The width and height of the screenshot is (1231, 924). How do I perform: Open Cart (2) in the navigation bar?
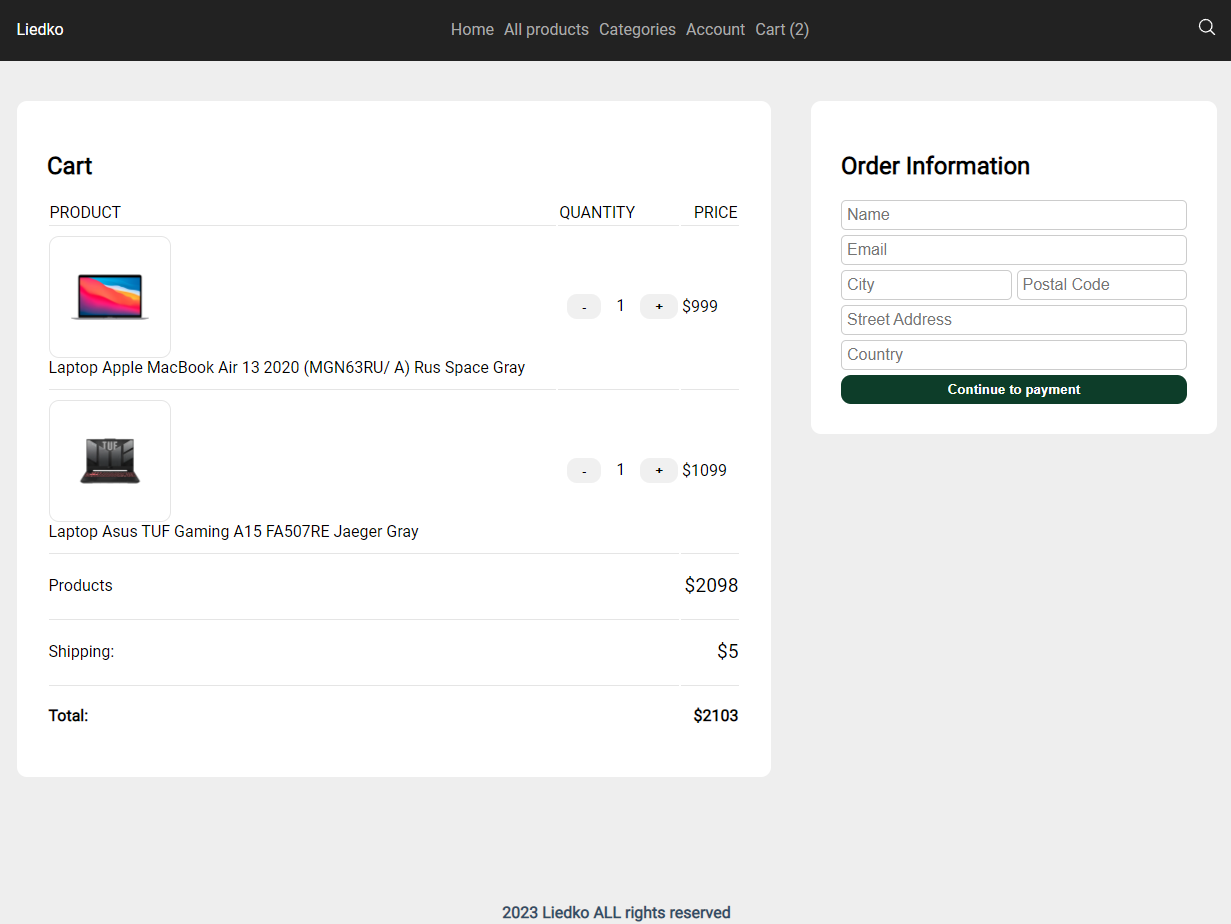point(782,30)
